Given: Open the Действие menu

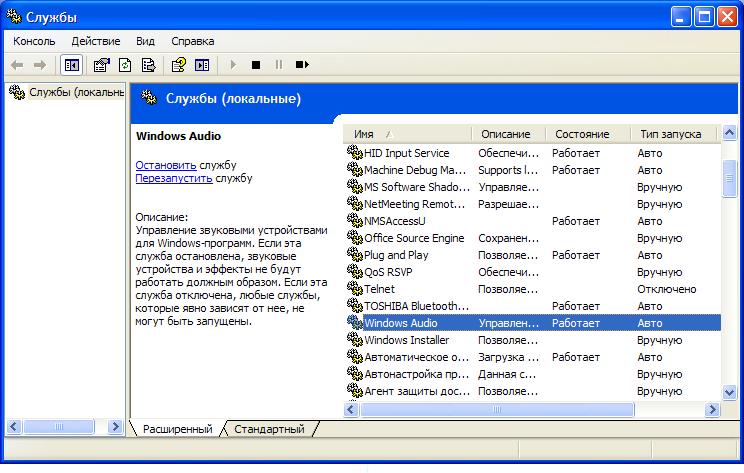Looking at the screenshot, I should click(96, 41).
